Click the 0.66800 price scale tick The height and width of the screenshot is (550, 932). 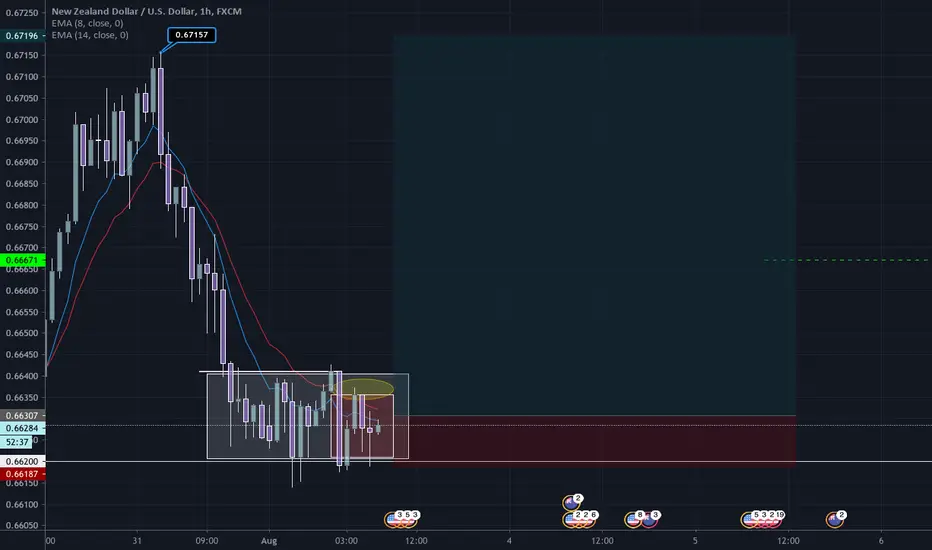click(22, 205)
